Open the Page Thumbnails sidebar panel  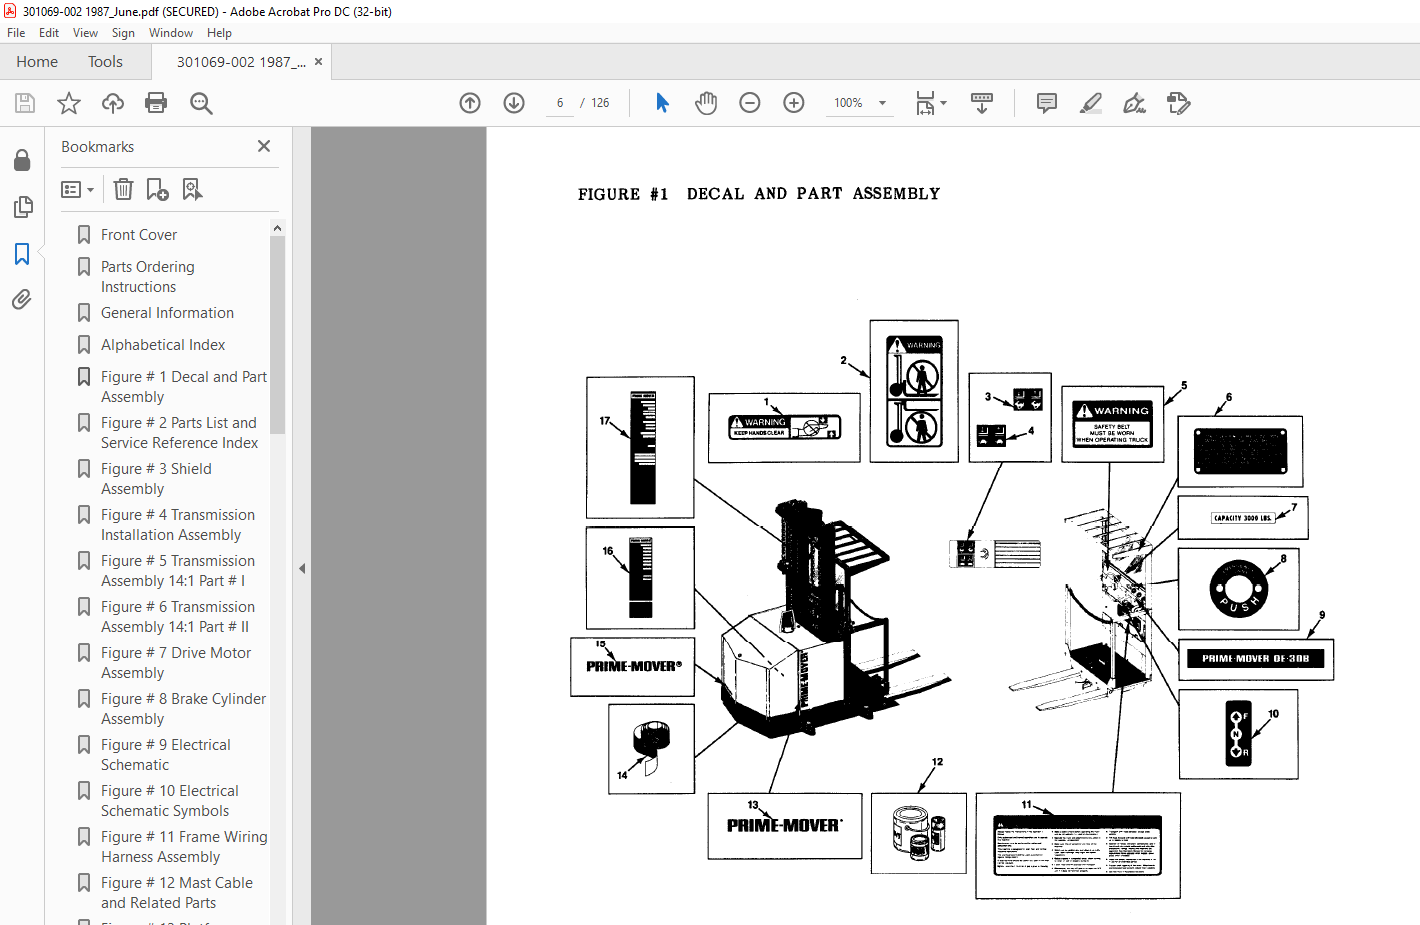click(22, 207)
